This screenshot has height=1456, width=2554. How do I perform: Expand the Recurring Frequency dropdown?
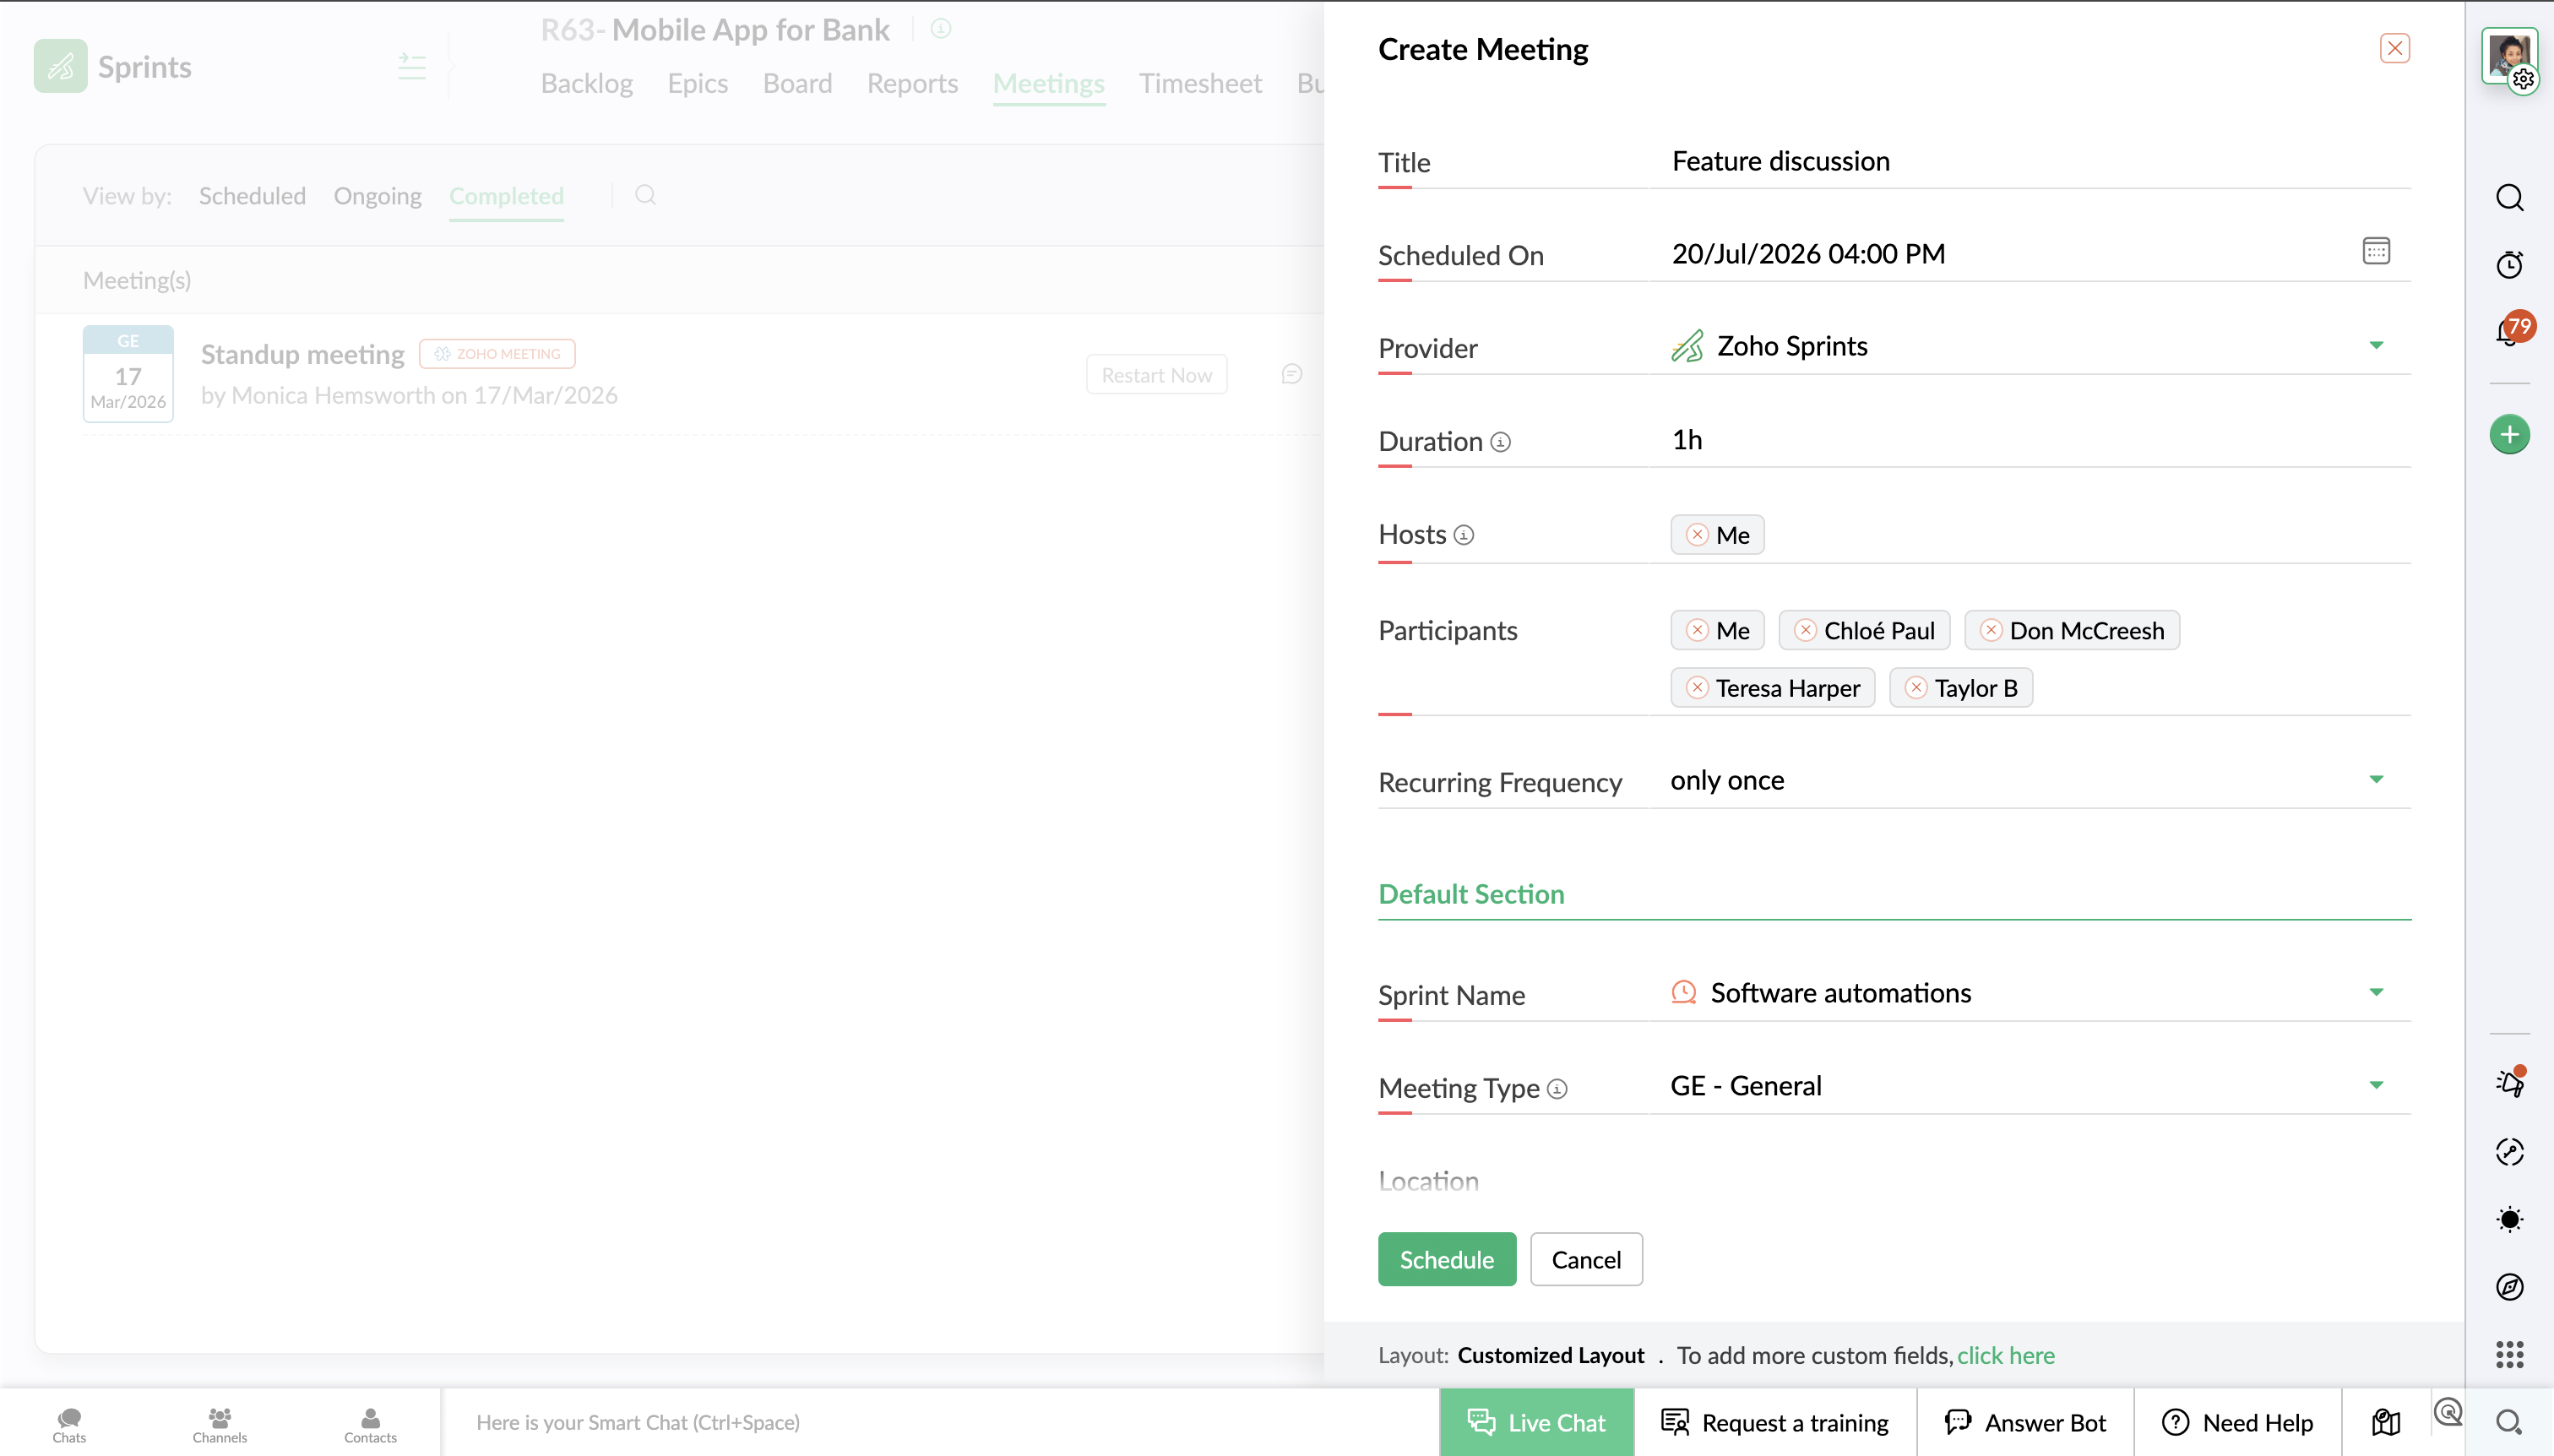[x=2376, y=779]
